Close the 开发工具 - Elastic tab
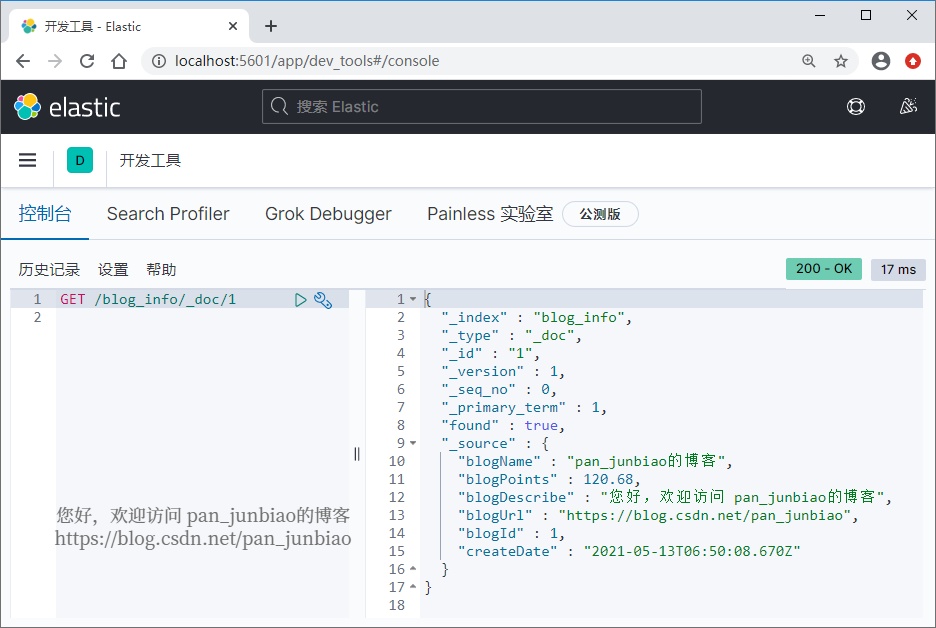The width and height of the screenshot is (936, 628). click(233, 26)
